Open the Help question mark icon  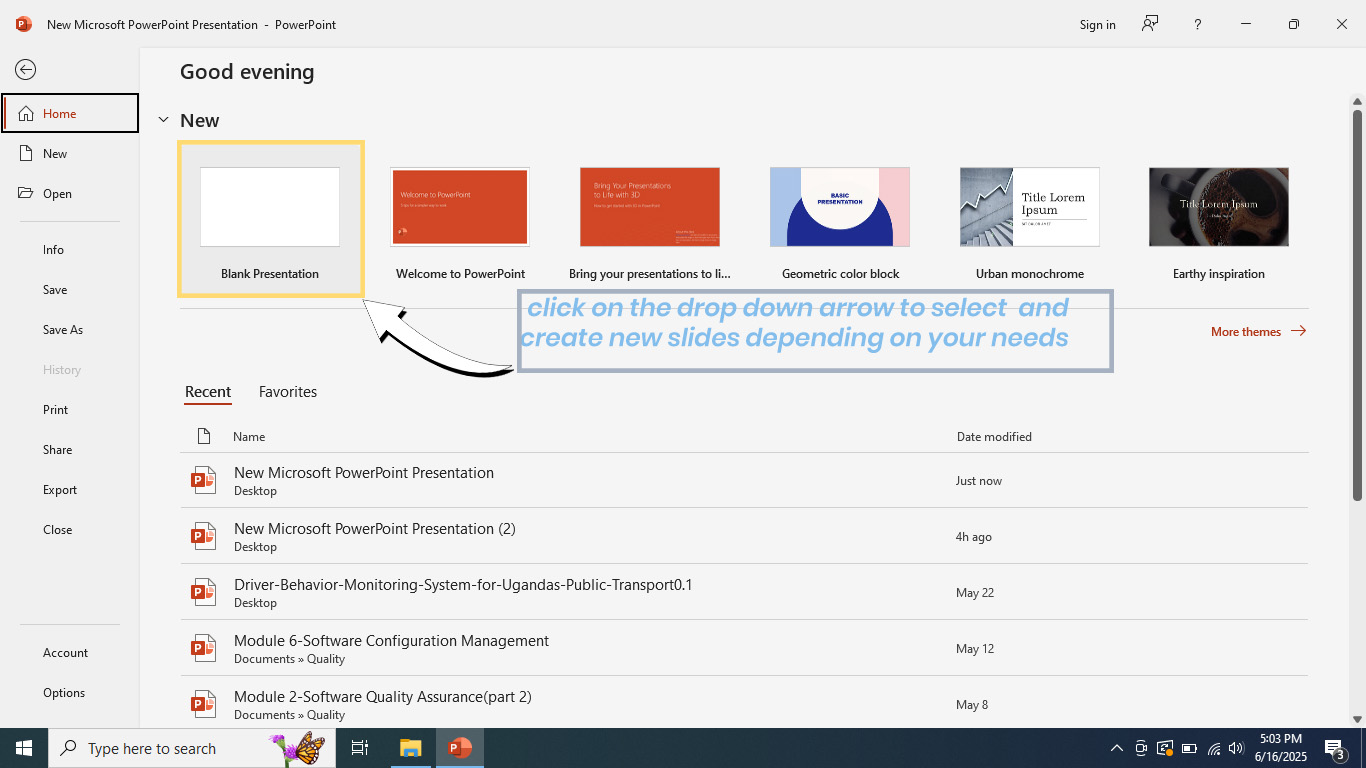(1197, 25)
